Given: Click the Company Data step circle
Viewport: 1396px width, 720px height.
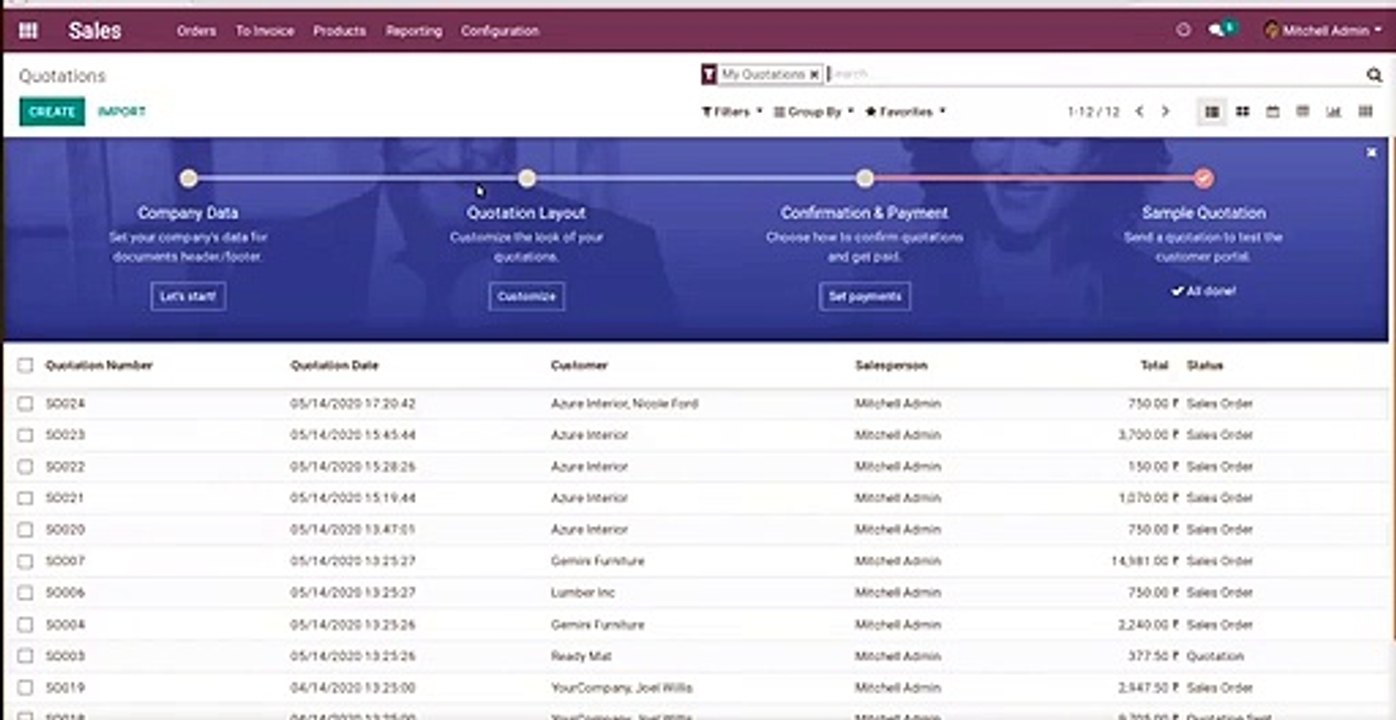Looking at the screenshot, I should 188,179.
